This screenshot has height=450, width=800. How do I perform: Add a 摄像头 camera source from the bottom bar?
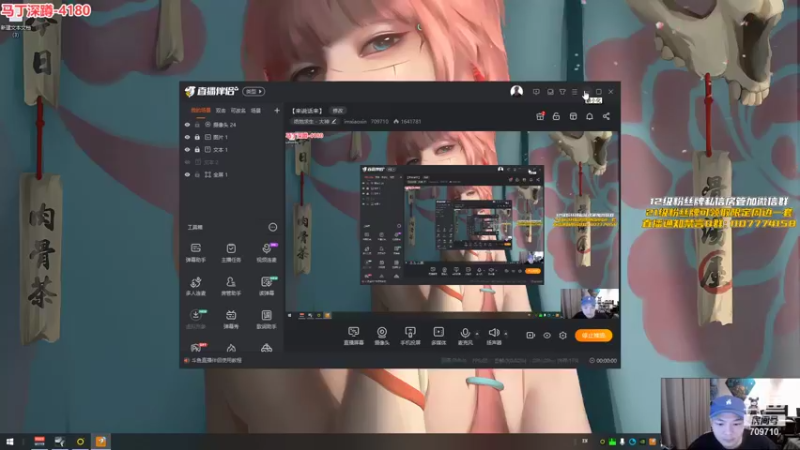pyautogui.click(x=382, y=336)
